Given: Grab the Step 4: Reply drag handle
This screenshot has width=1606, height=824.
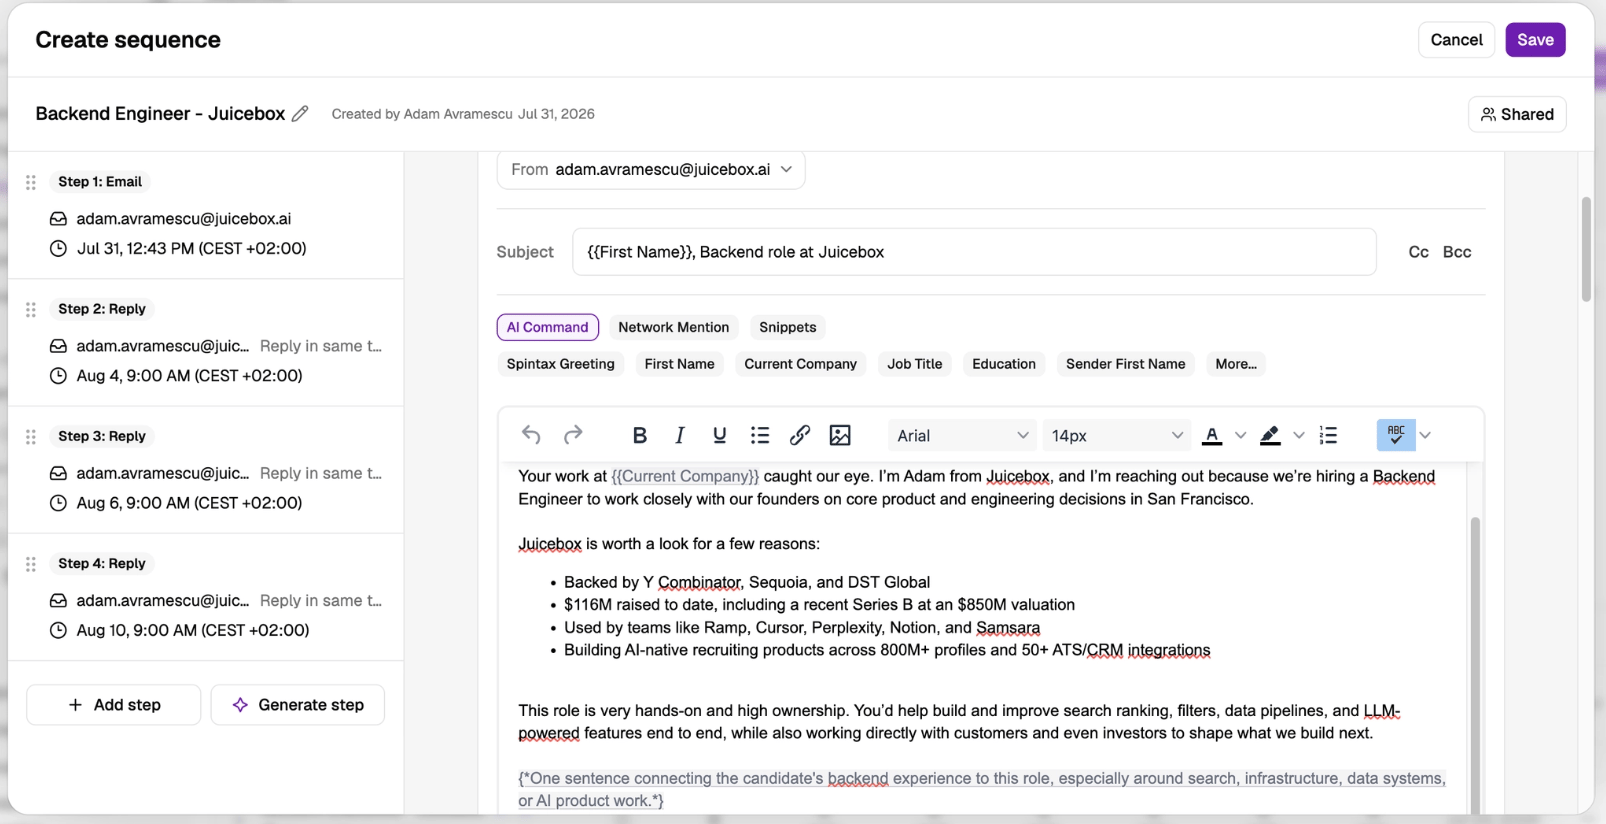Looking at the screenshot, I should coord(31,564).
